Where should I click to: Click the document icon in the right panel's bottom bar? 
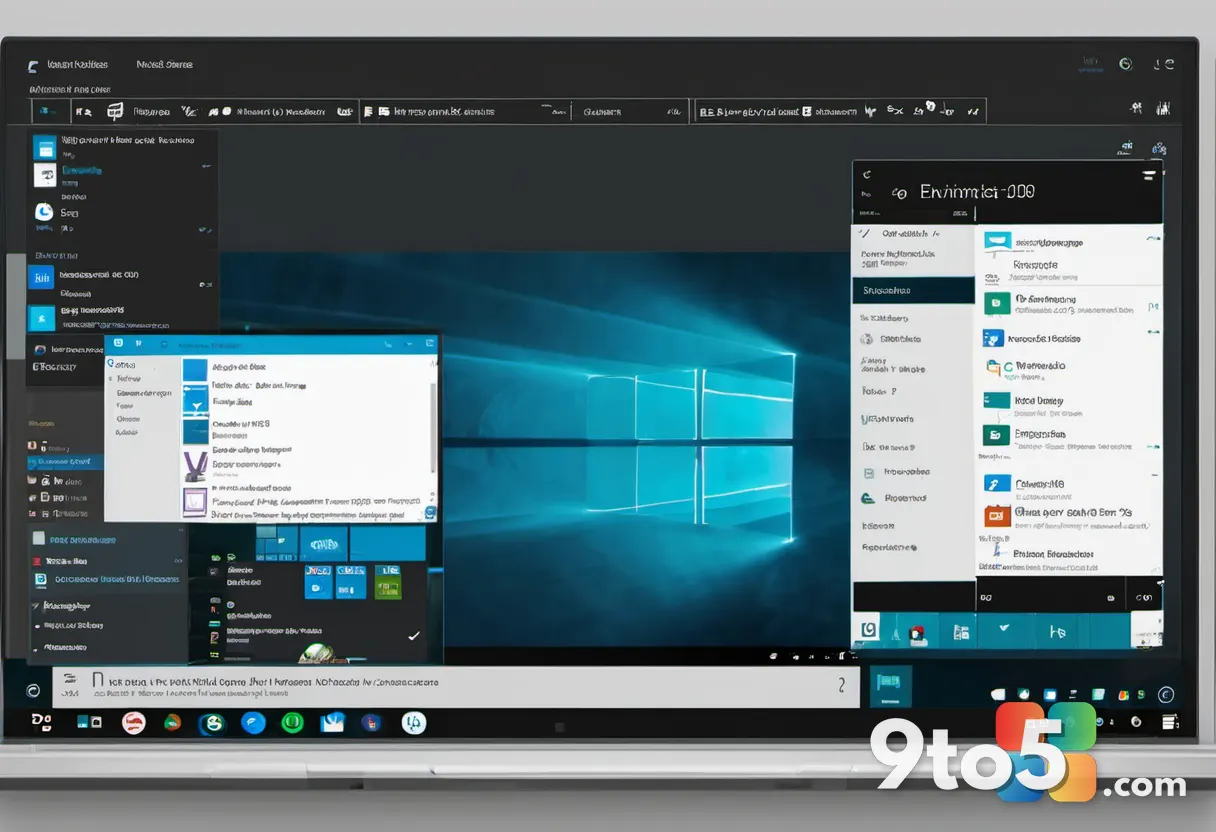[961, 632]
